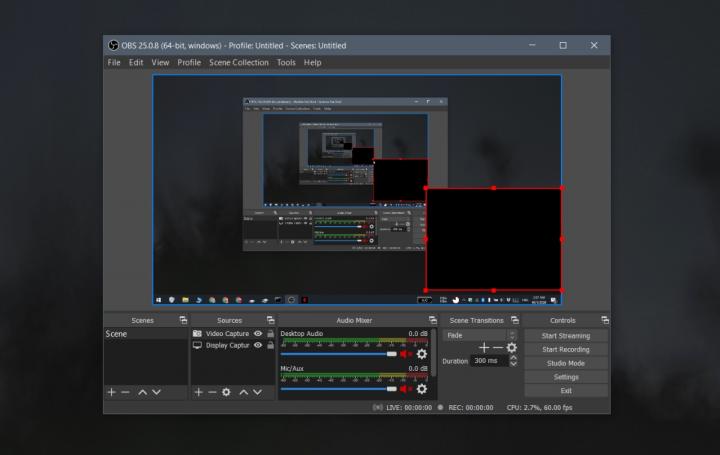Open the Edit menu

(x=136, y=62)
